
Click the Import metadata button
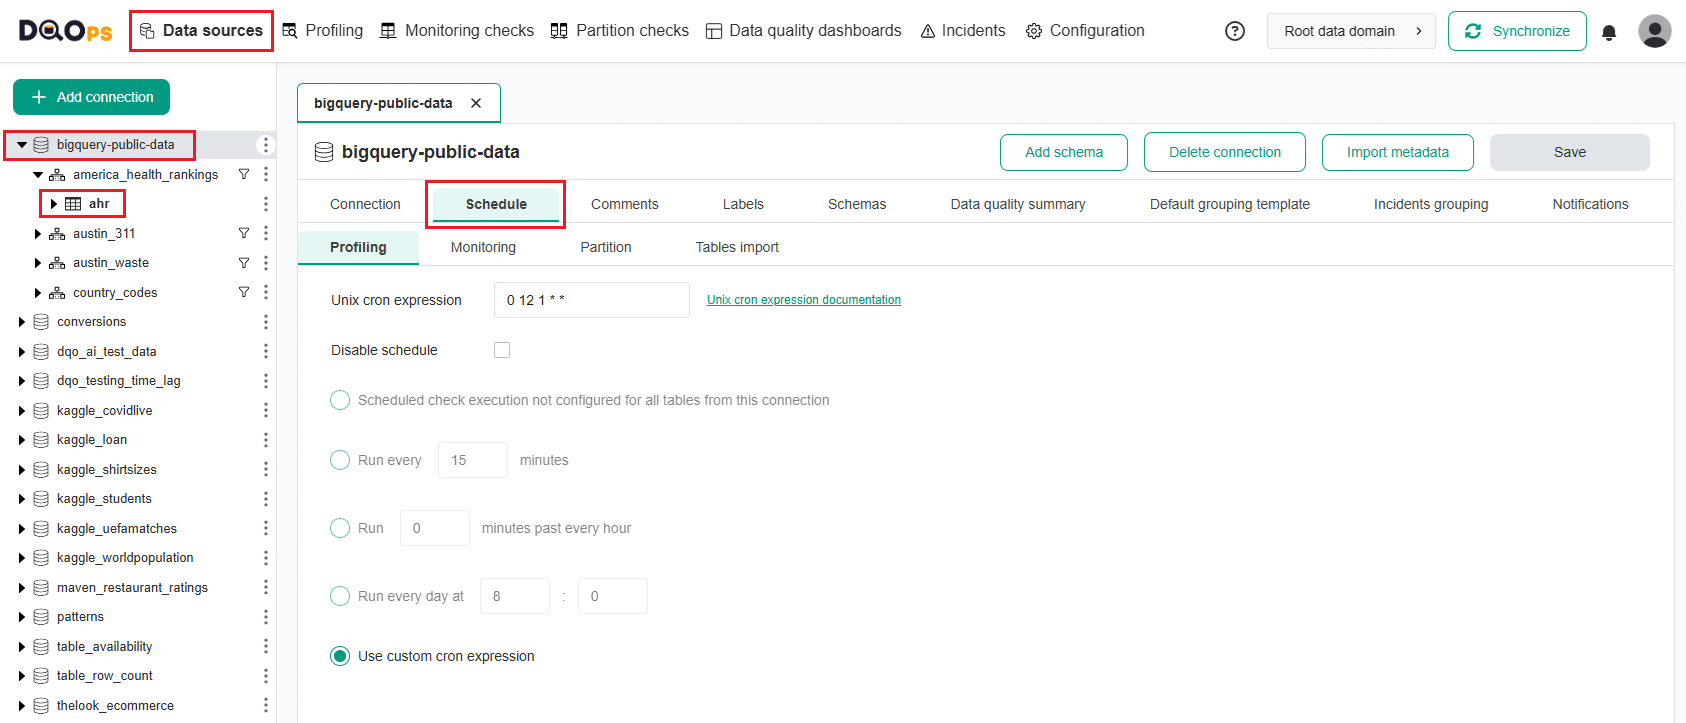click(1398, 152)
